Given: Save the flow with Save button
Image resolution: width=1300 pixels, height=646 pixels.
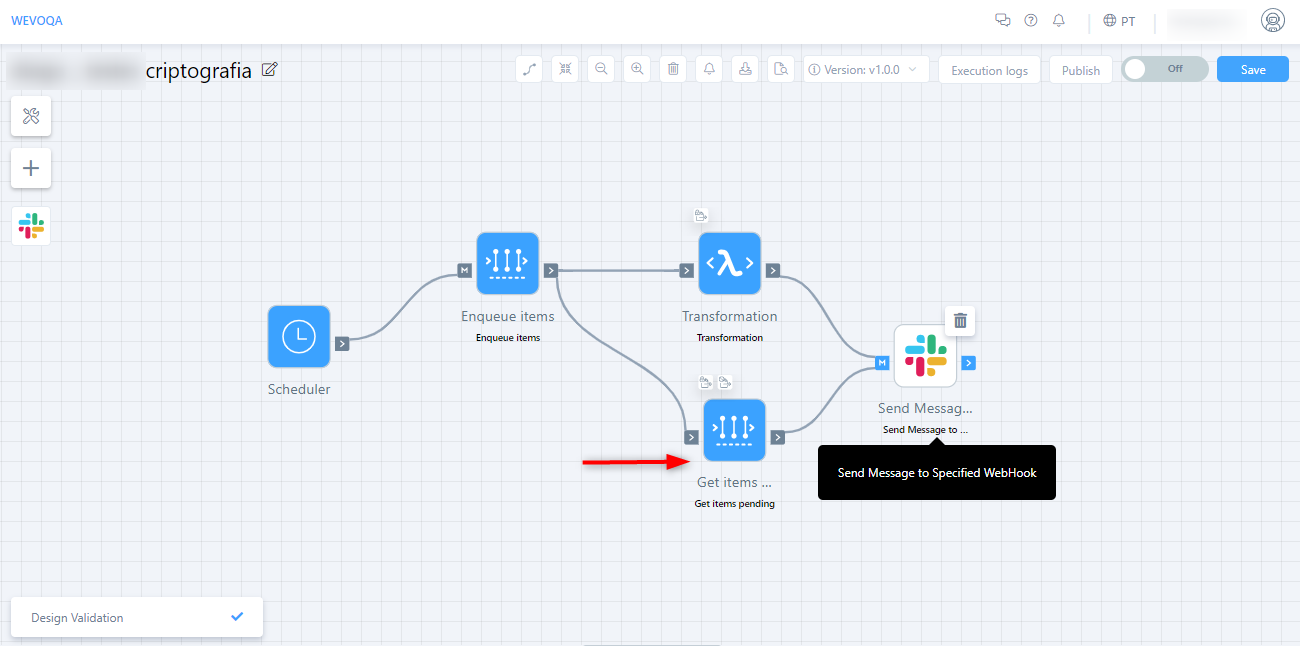Looking at the screenshot, I should [1252, 69].
